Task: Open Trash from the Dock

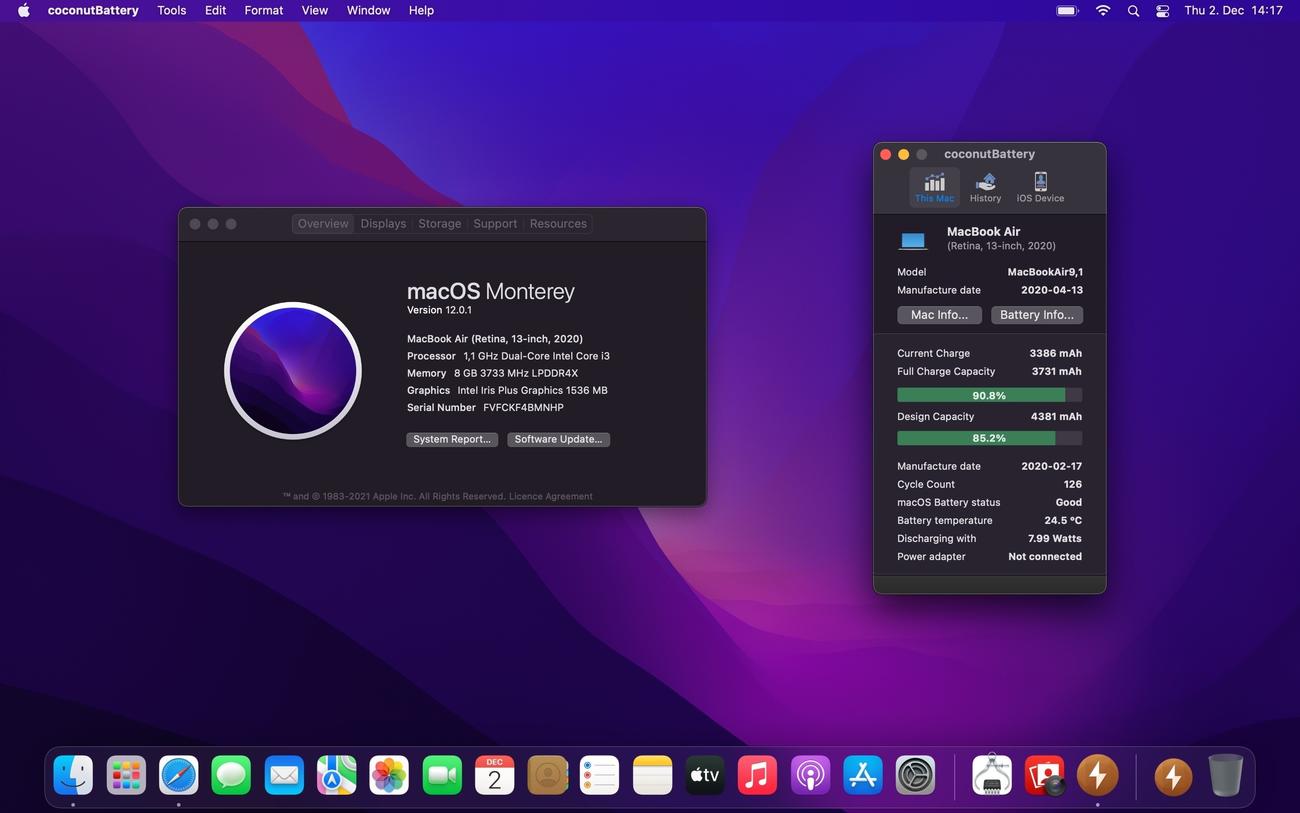Action: pos(1225,775)
